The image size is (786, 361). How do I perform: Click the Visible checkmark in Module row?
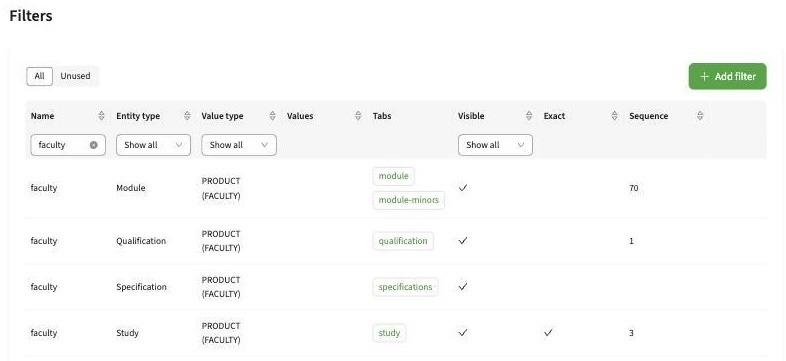tap(463, 188)
